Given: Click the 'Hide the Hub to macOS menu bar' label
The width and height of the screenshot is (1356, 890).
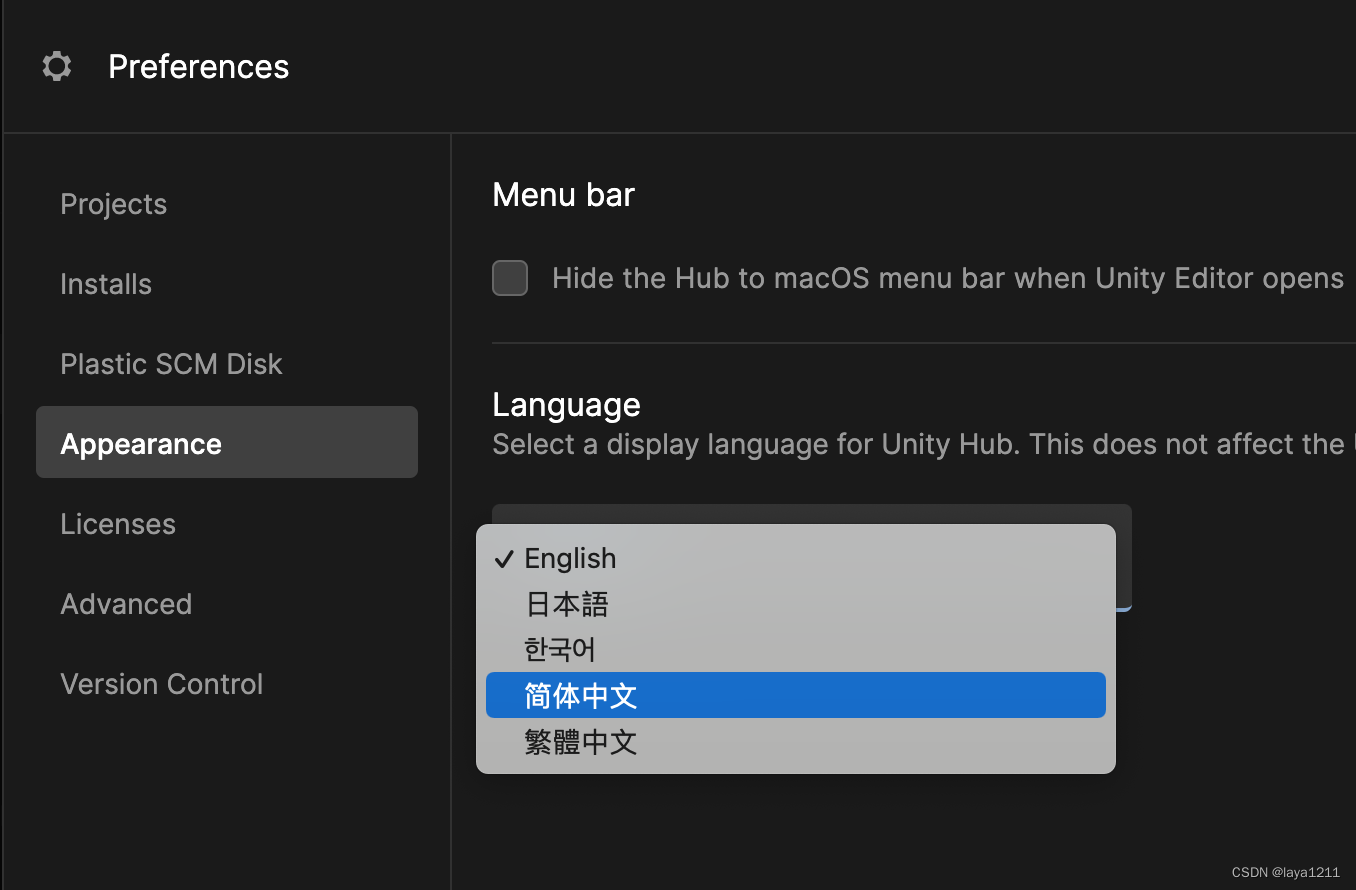Looking at the screenshot, I should [948, 278].
